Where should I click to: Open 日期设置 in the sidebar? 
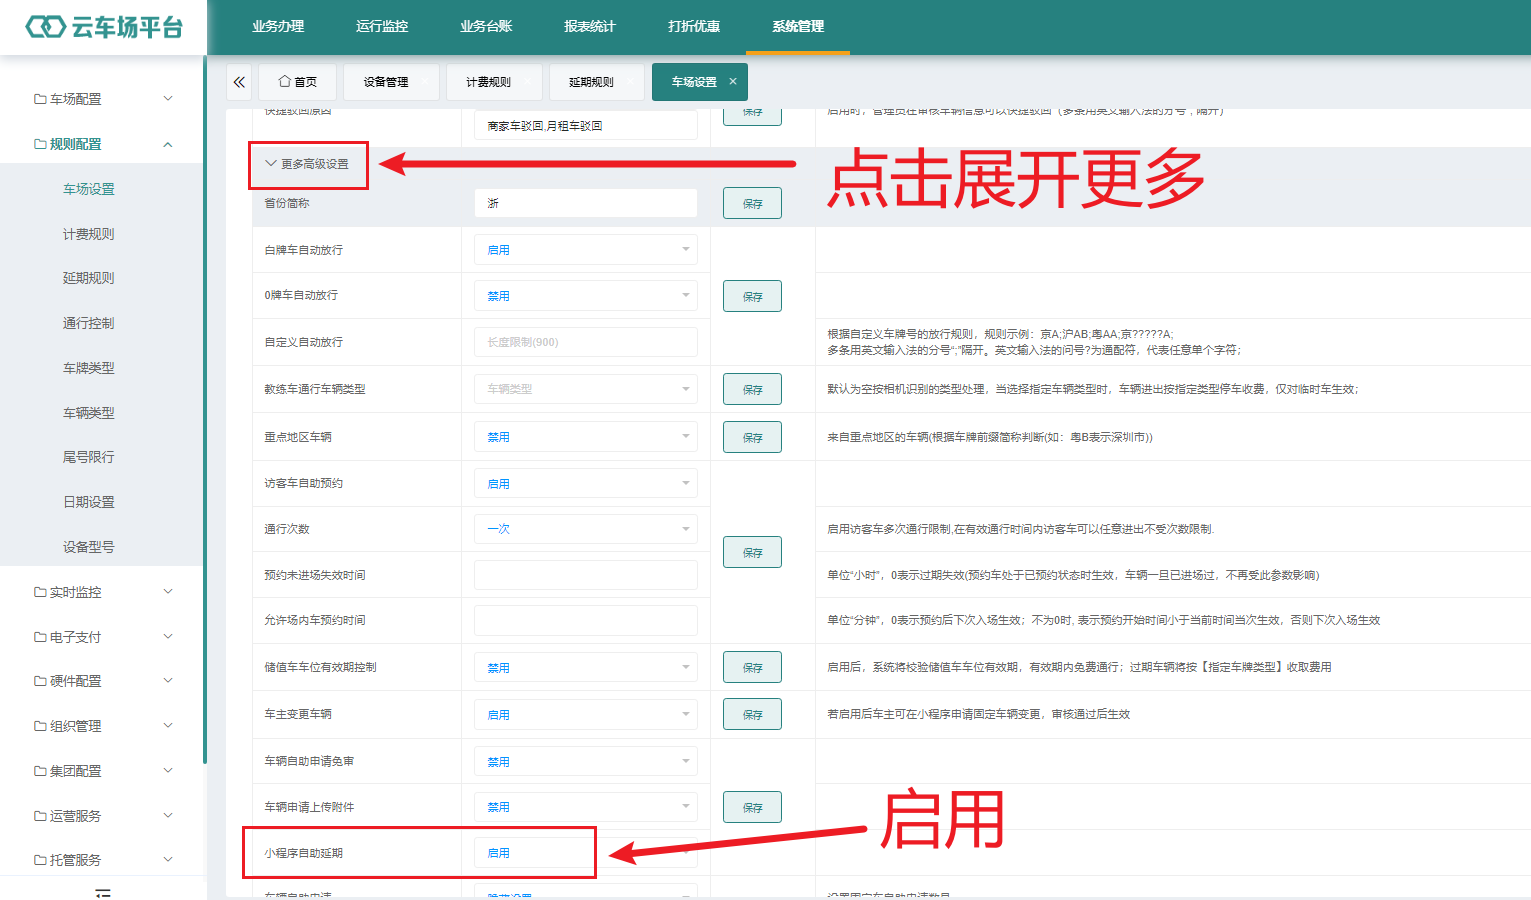(89, 502)
